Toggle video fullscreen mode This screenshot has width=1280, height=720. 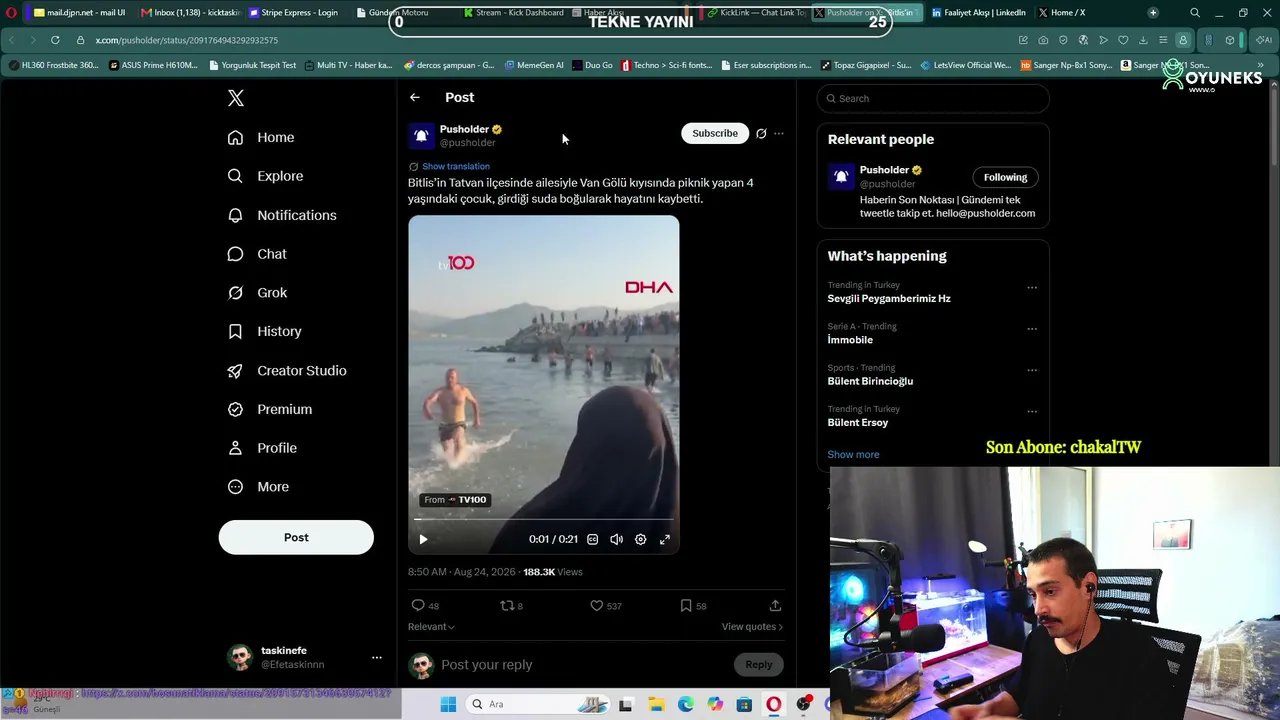pos(664,539)
